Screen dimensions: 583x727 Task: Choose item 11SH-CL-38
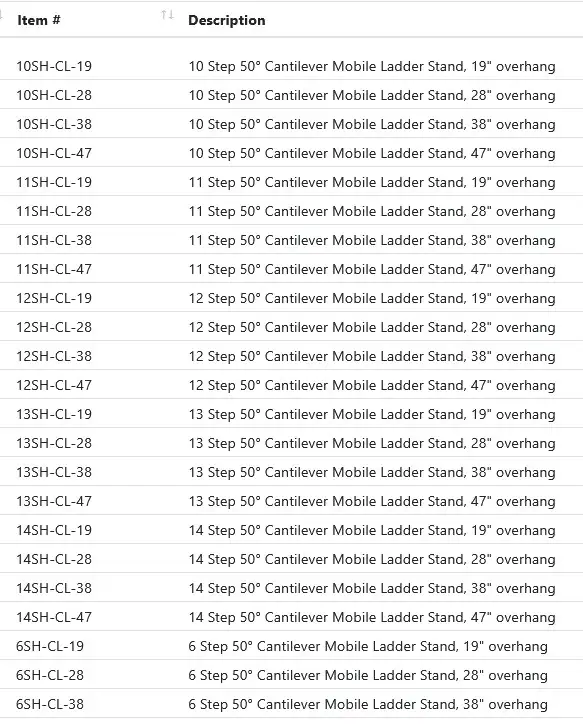(x=54, y=240)
